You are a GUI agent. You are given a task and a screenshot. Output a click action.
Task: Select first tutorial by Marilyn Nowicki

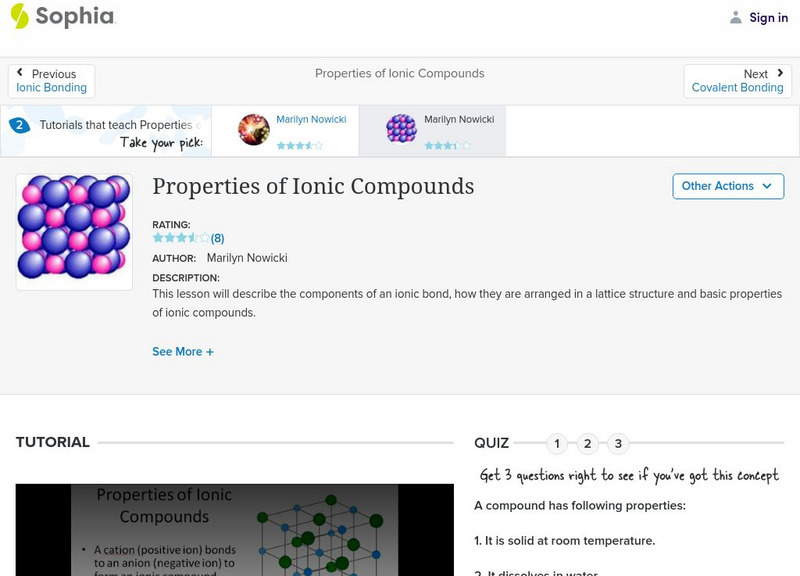(311, 119)
